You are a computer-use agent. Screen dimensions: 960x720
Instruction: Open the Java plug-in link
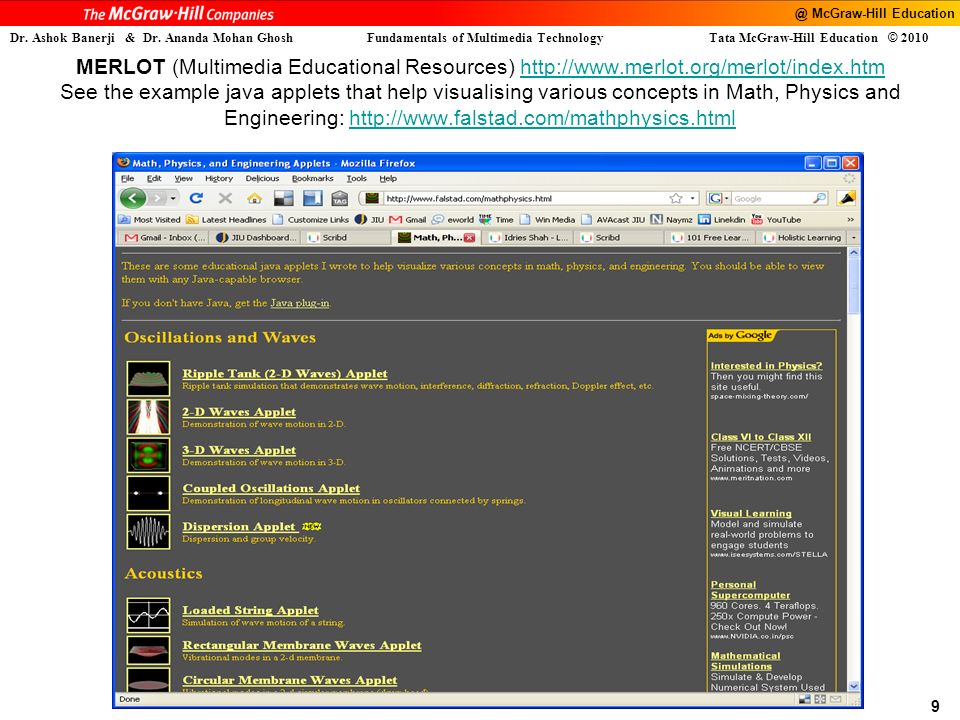[299, 303]
